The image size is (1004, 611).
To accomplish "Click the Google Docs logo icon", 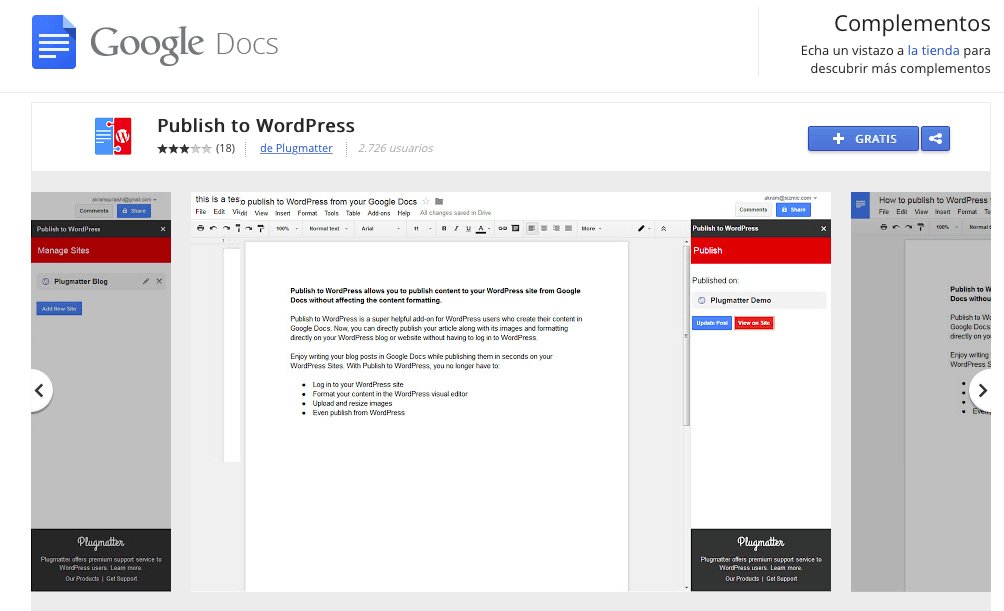I will pyautogui.click(x=54, y=42).
